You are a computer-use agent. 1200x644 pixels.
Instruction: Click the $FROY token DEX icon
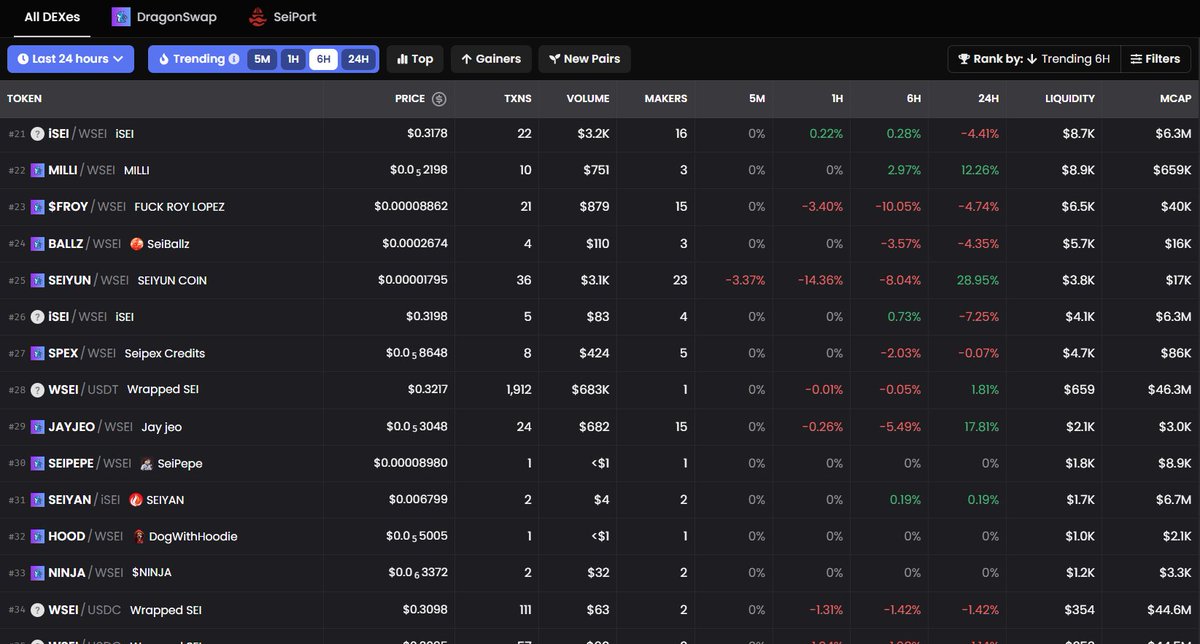click(38, 207)
